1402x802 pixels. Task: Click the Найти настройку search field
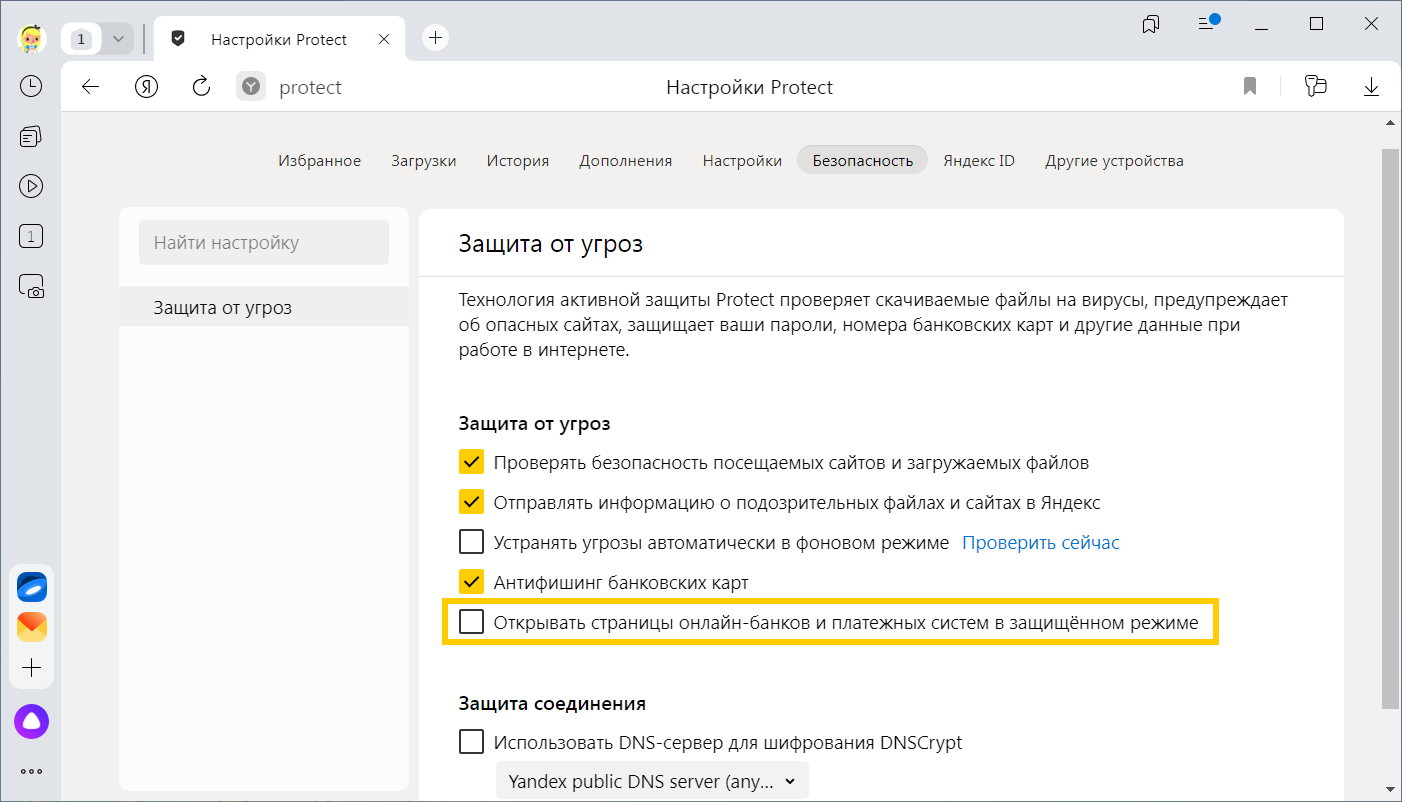(264, 242)
